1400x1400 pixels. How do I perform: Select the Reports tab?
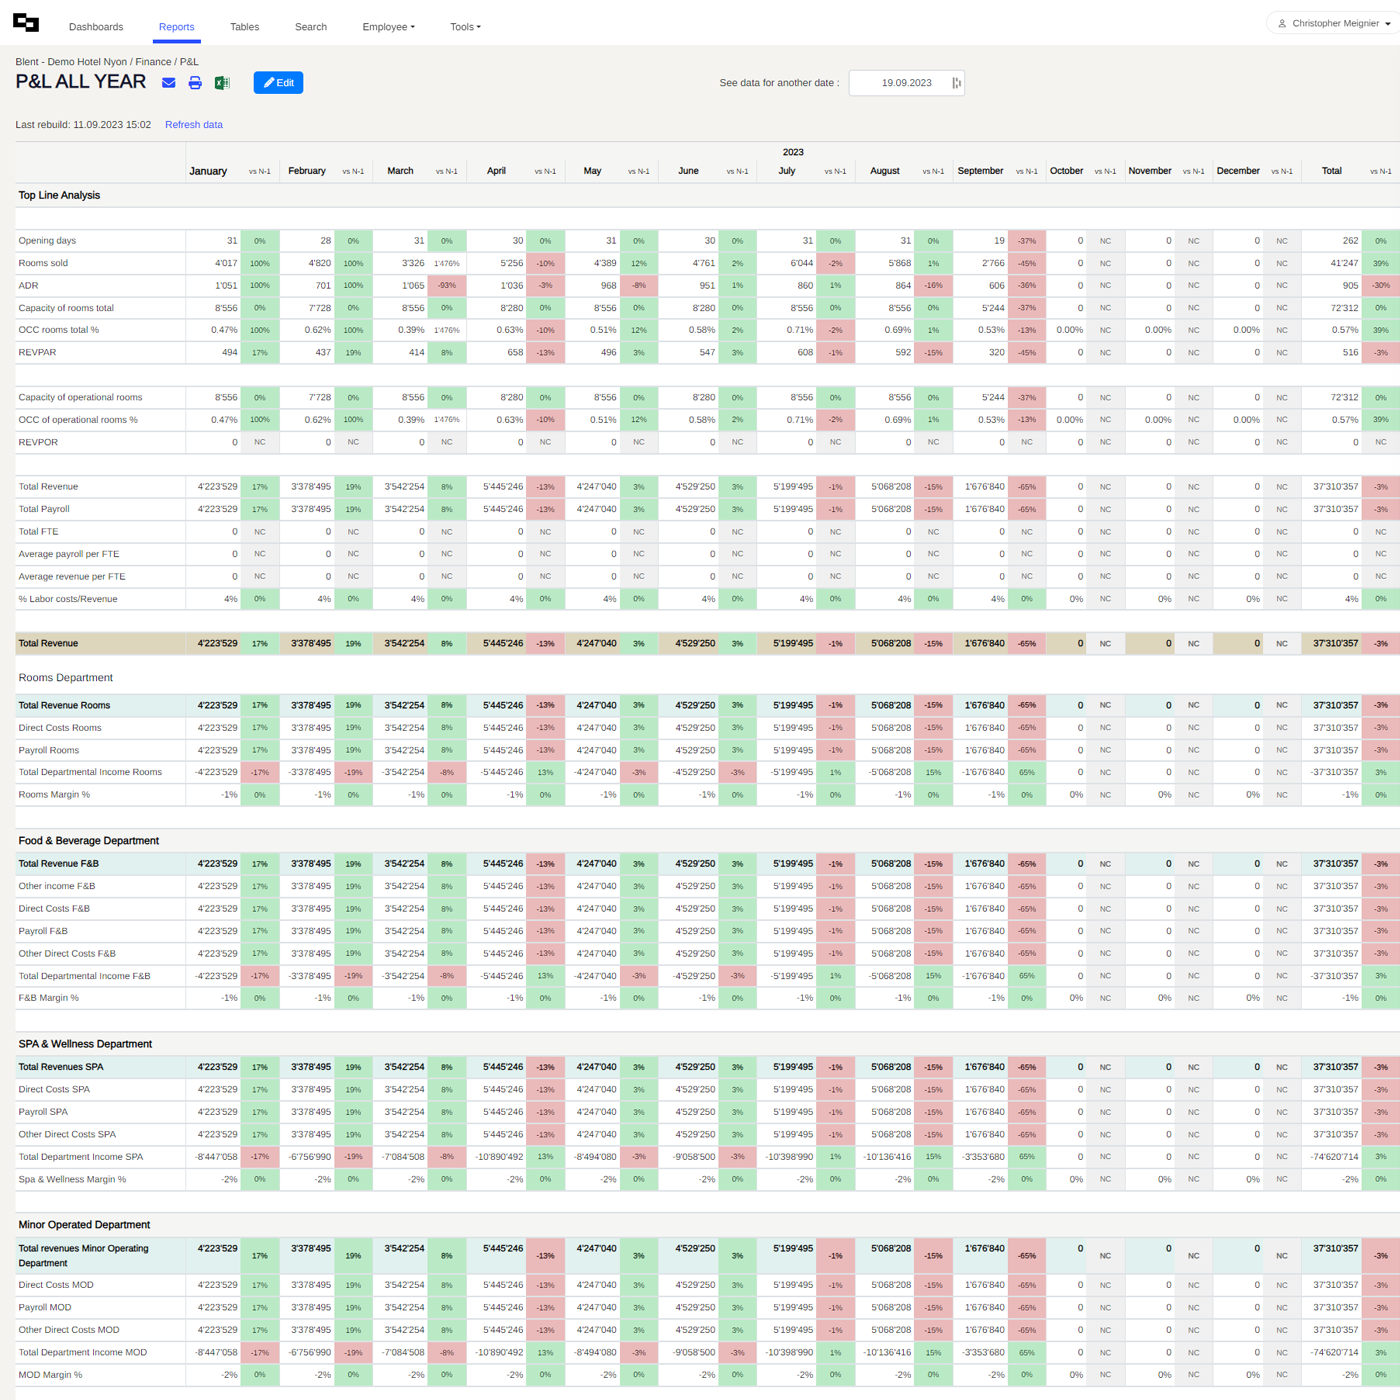pos(176,27)
